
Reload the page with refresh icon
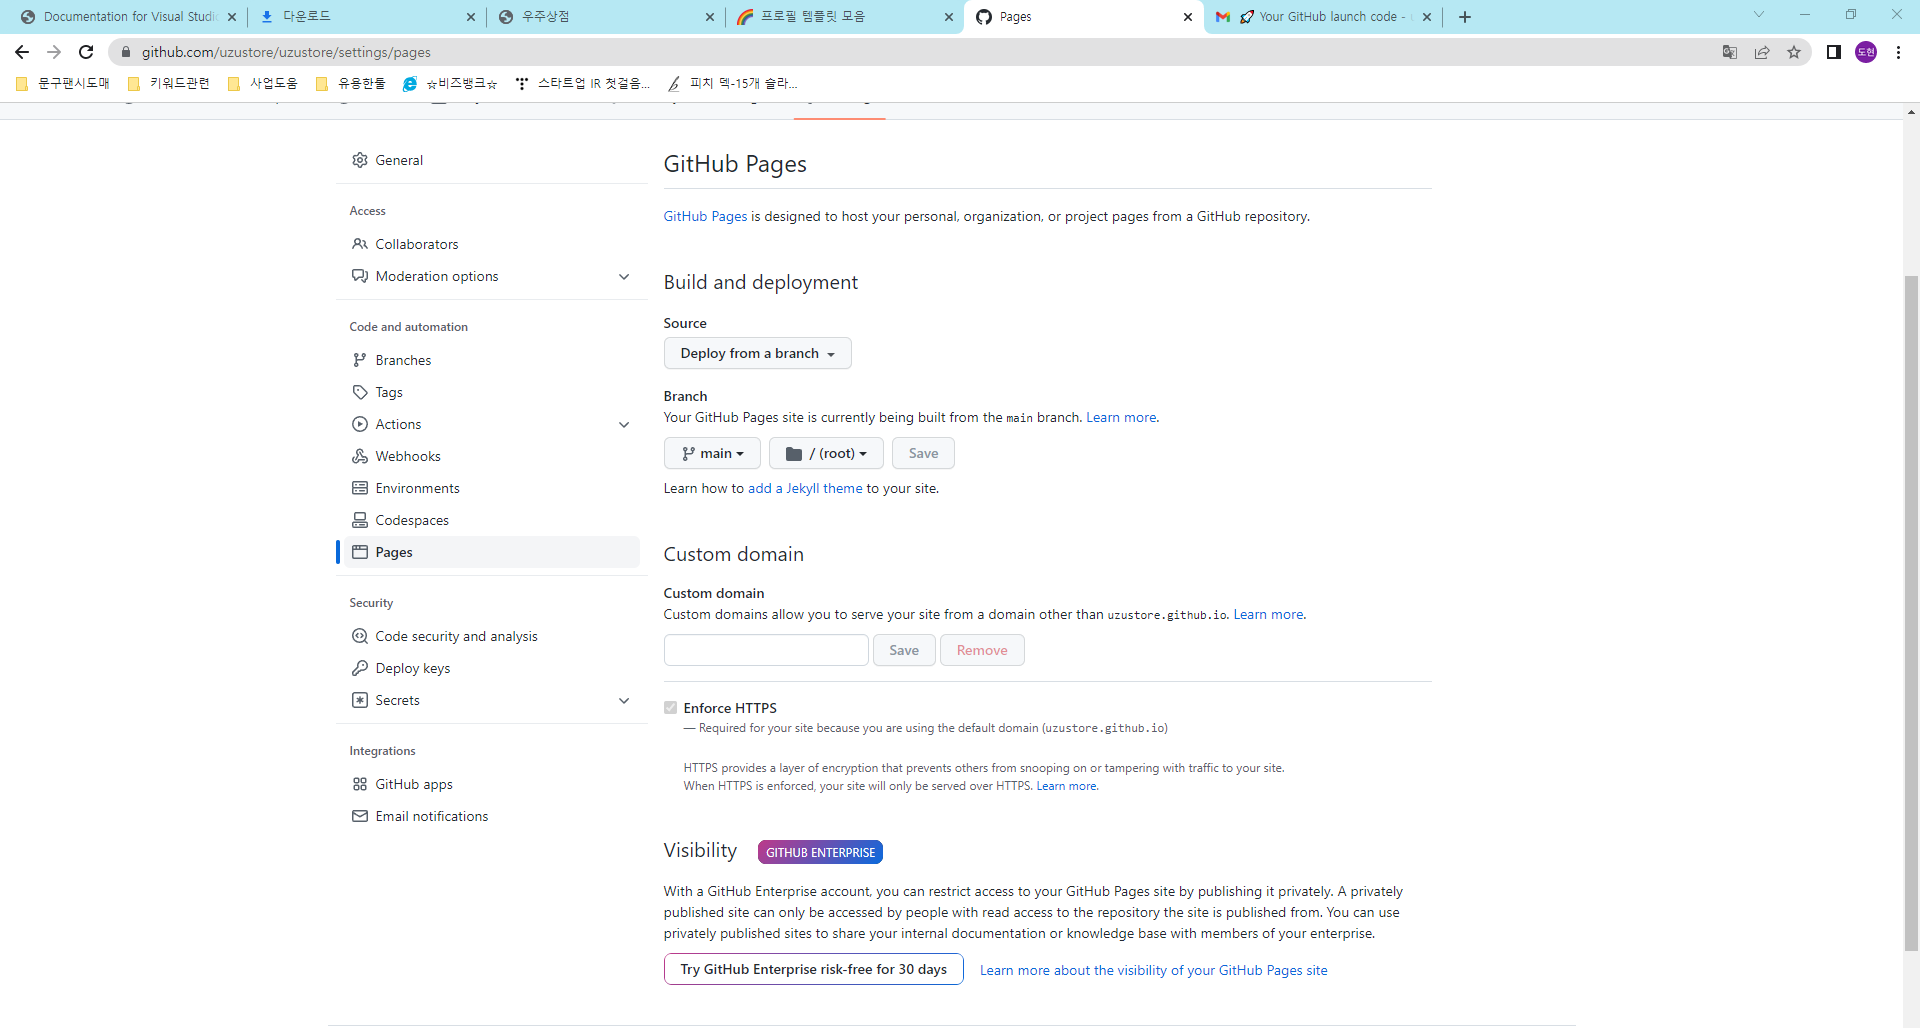tap(86, 52)
